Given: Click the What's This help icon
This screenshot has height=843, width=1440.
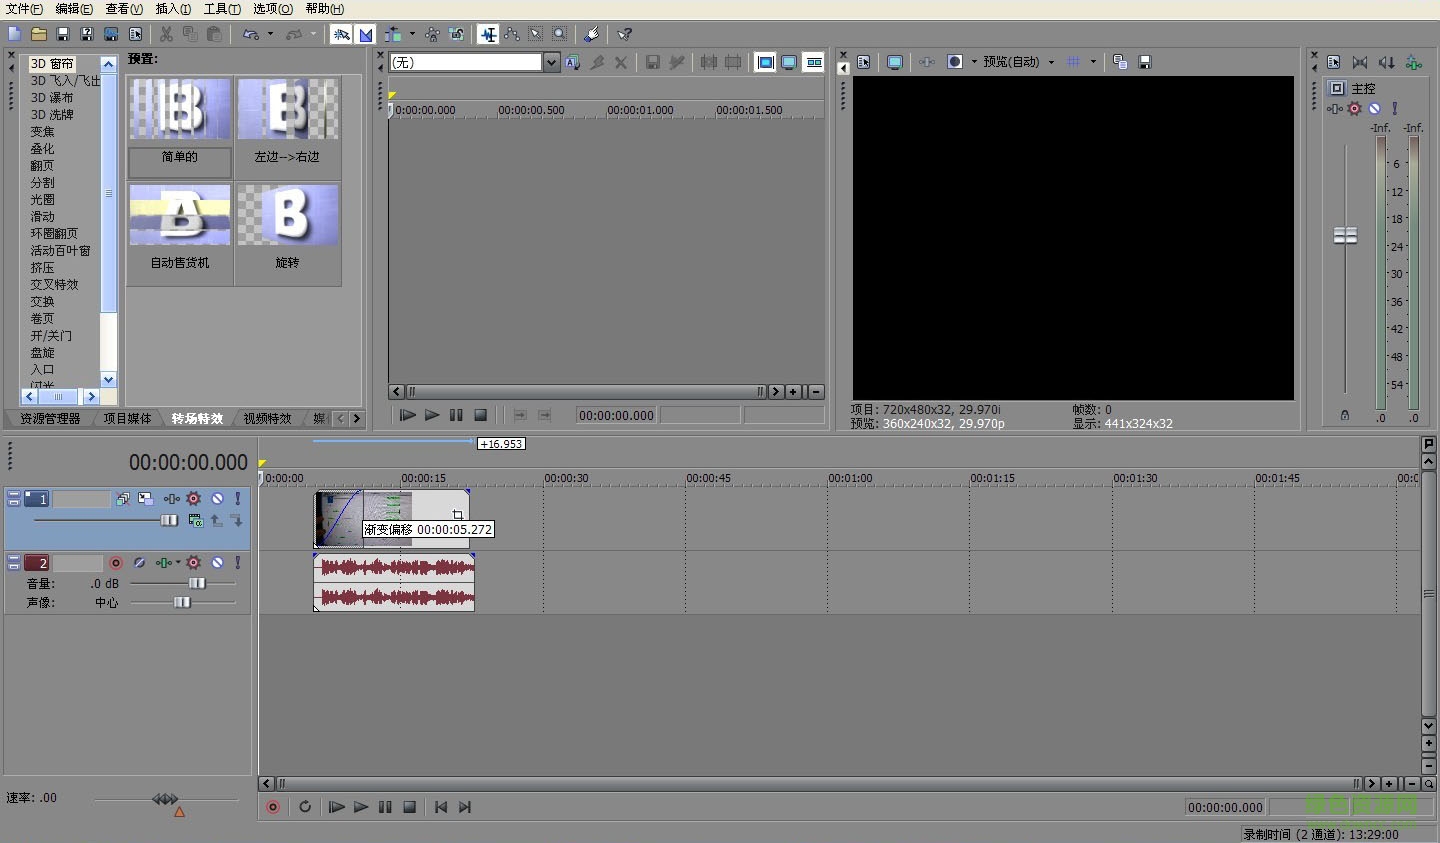Looking at the screenshot, I should tap(624, 34).
